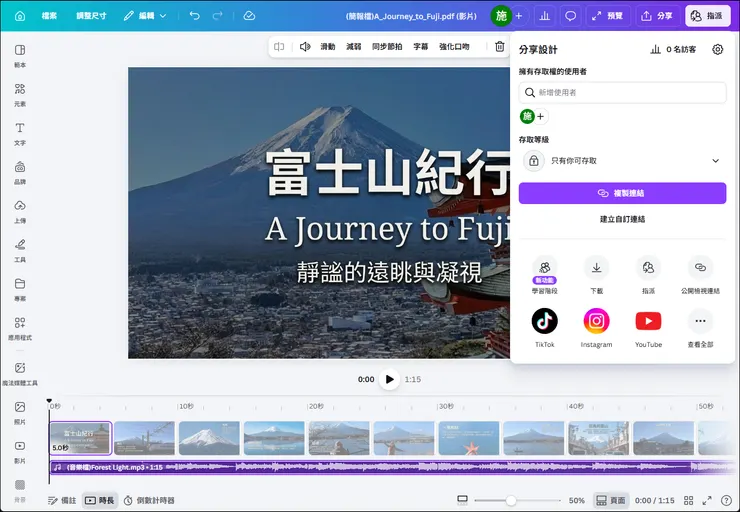Check the cloud save status icon

click(249, 16)
